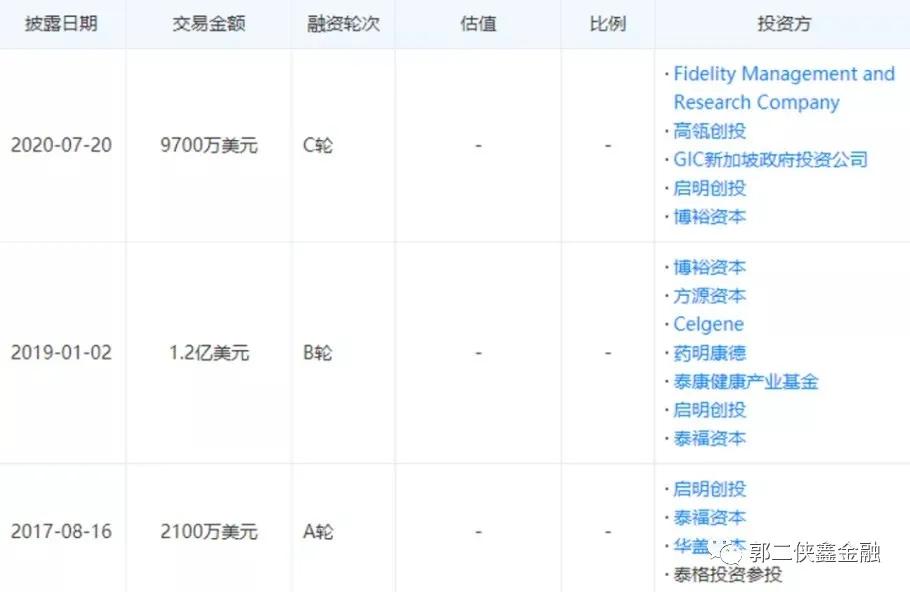The height and width of the screenshot is (592, 910).
Task: Select the date 2019-01-02
Action: pyautogui.click(x=62, y=352)
